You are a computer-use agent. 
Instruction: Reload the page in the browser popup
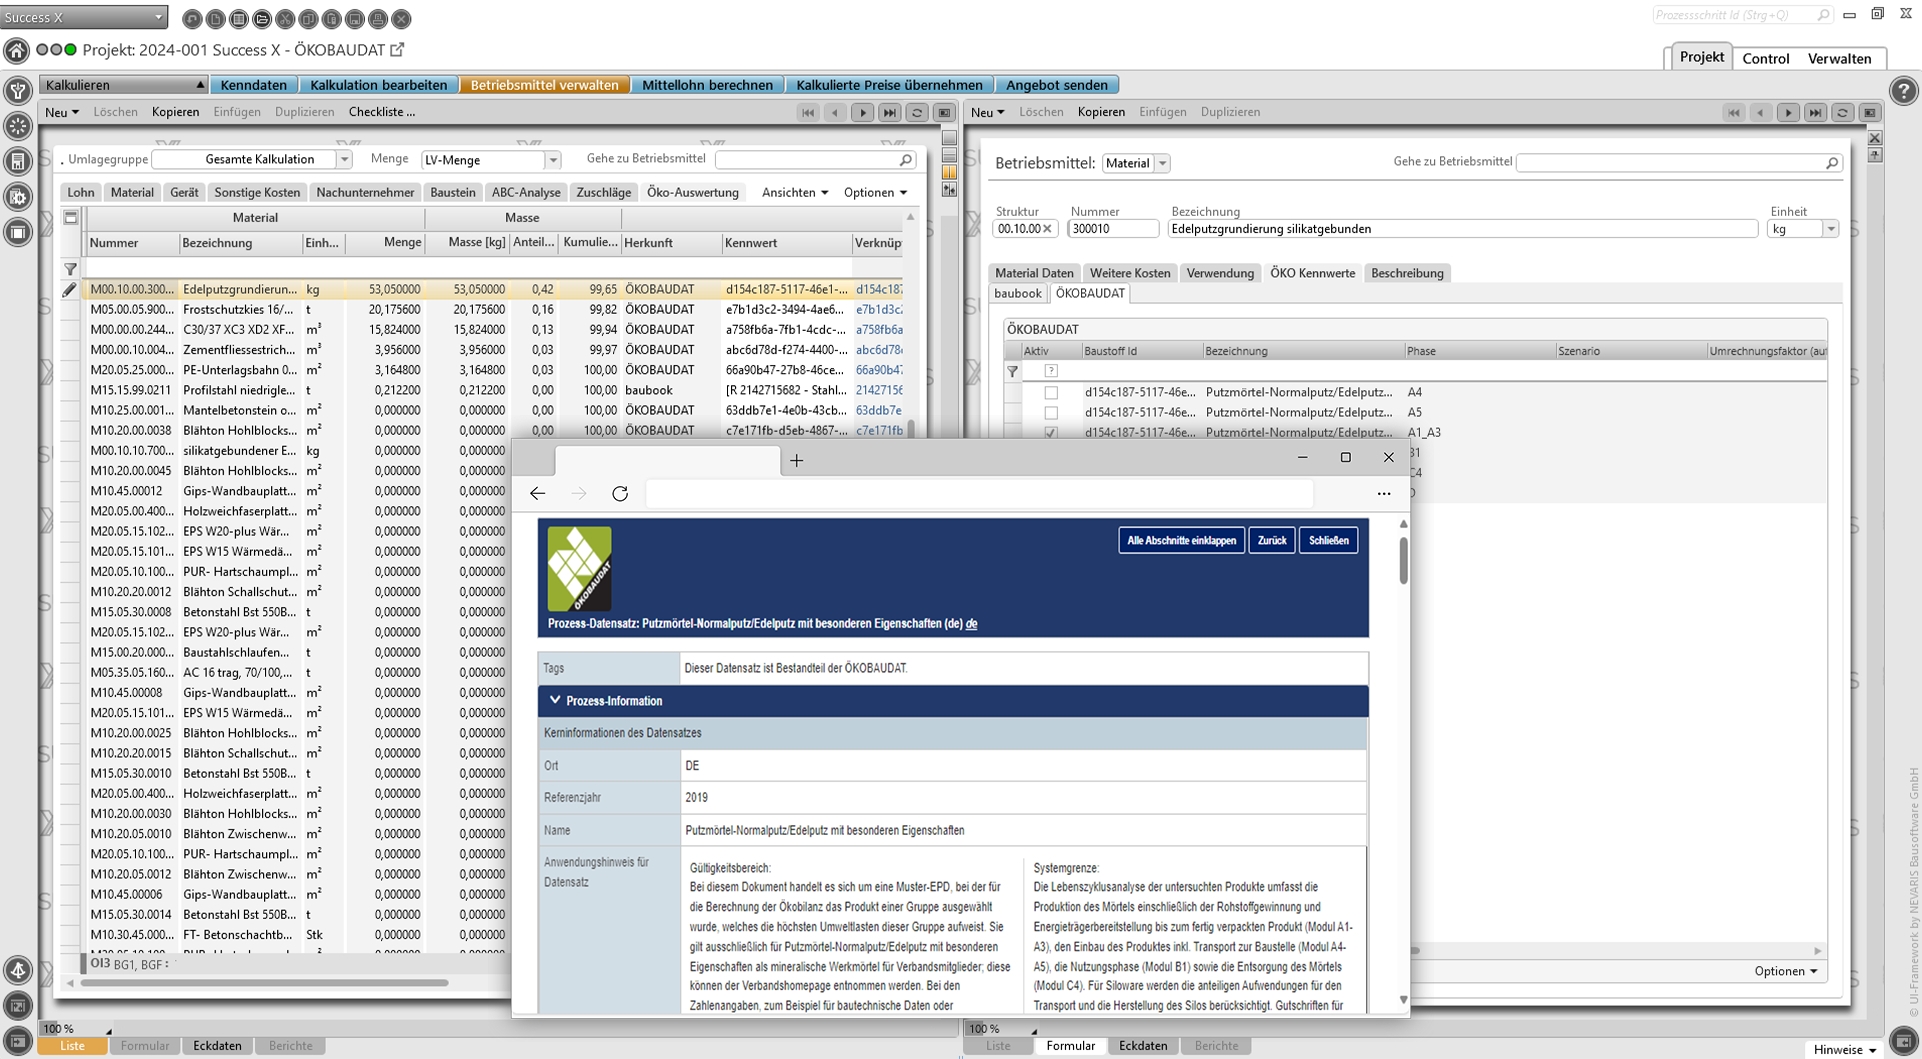(620, 493)
